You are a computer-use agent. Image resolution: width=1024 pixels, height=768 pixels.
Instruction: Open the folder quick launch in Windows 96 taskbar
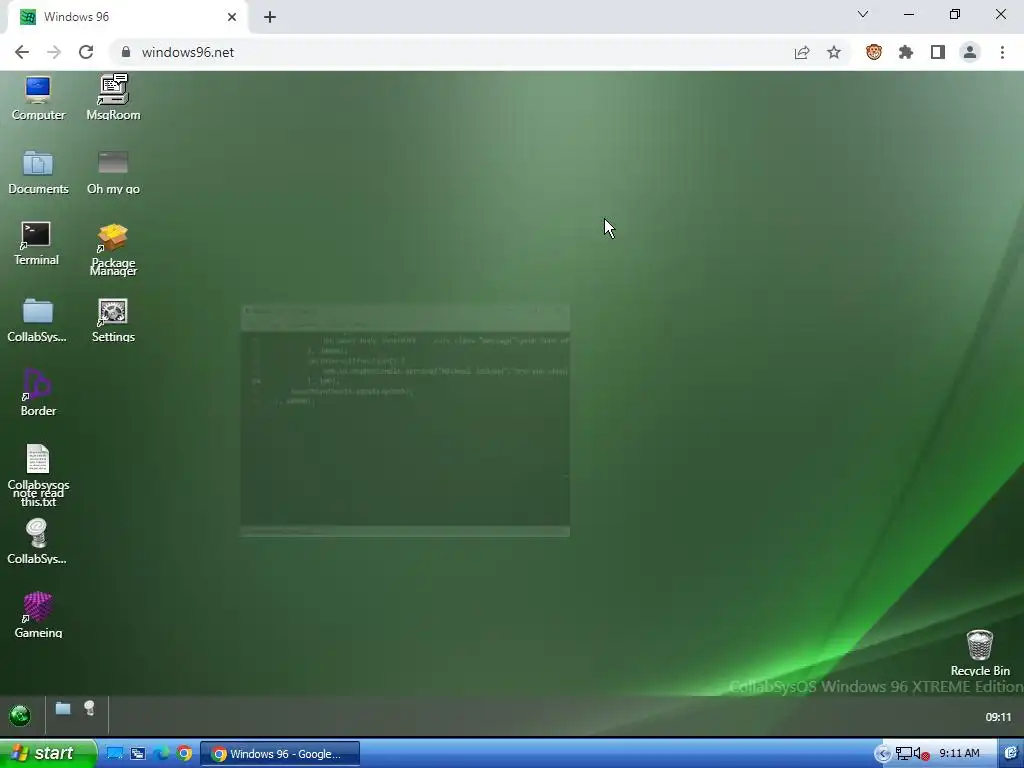click(63, 709)
